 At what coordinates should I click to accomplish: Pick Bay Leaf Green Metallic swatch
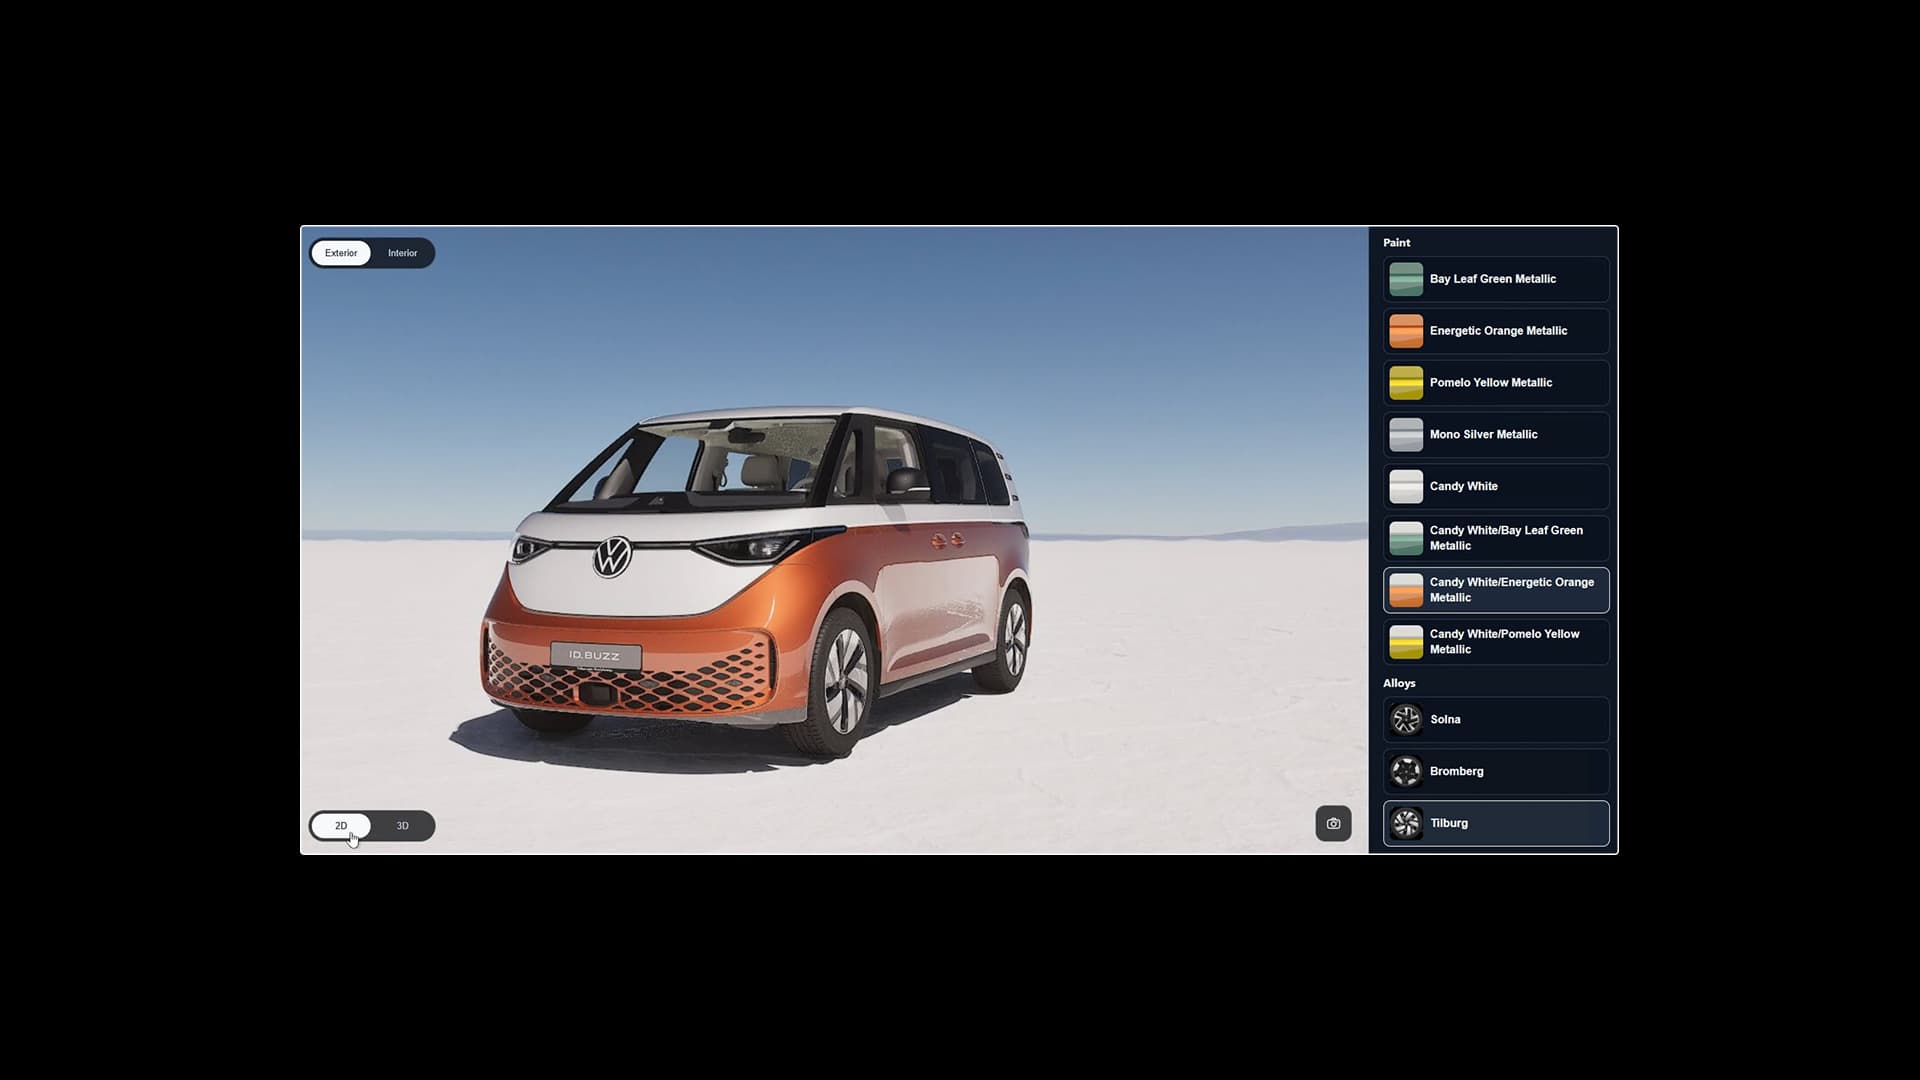point(1406,279)
